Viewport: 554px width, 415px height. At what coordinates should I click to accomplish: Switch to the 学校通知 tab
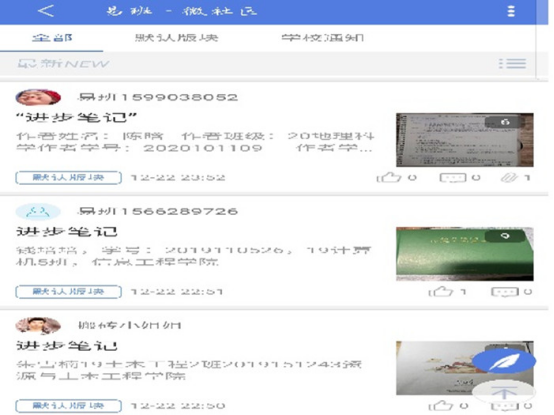[x=323, y=37]
